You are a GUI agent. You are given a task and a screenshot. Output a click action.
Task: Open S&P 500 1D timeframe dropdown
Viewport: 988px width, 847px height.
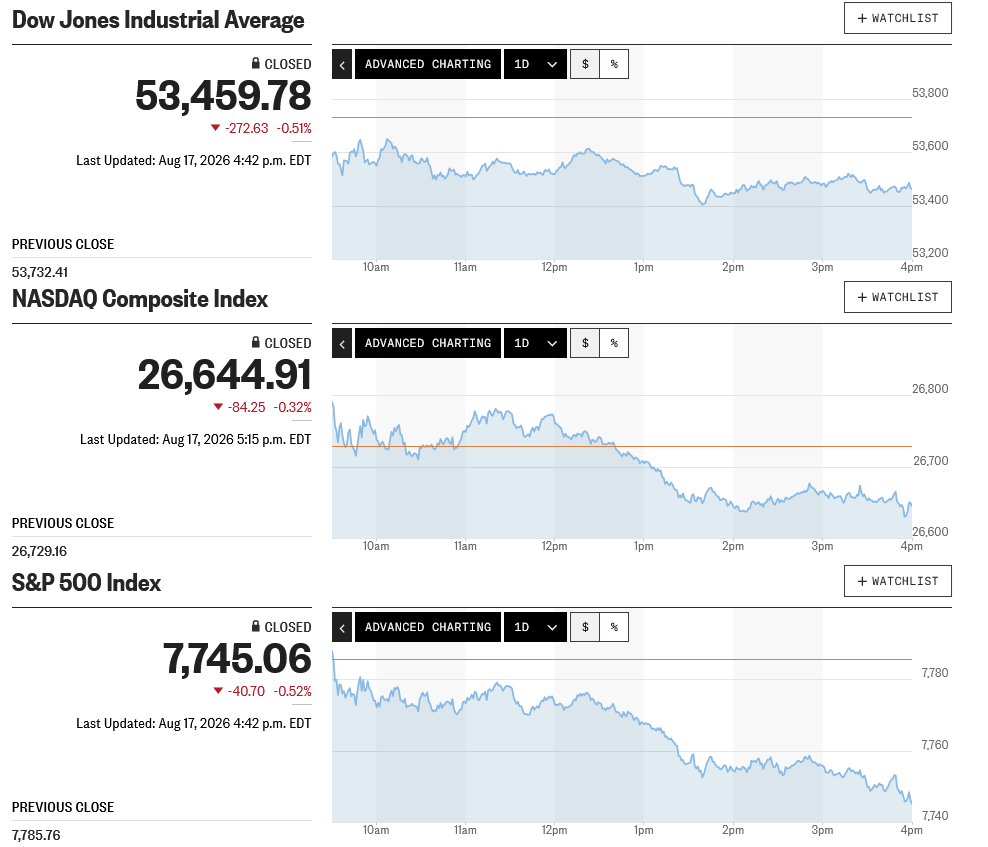click(x=536, y=628)
